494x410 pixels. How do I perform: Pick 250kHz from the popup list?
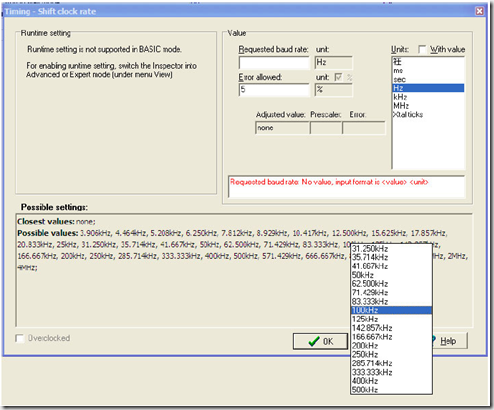point(391,355)
